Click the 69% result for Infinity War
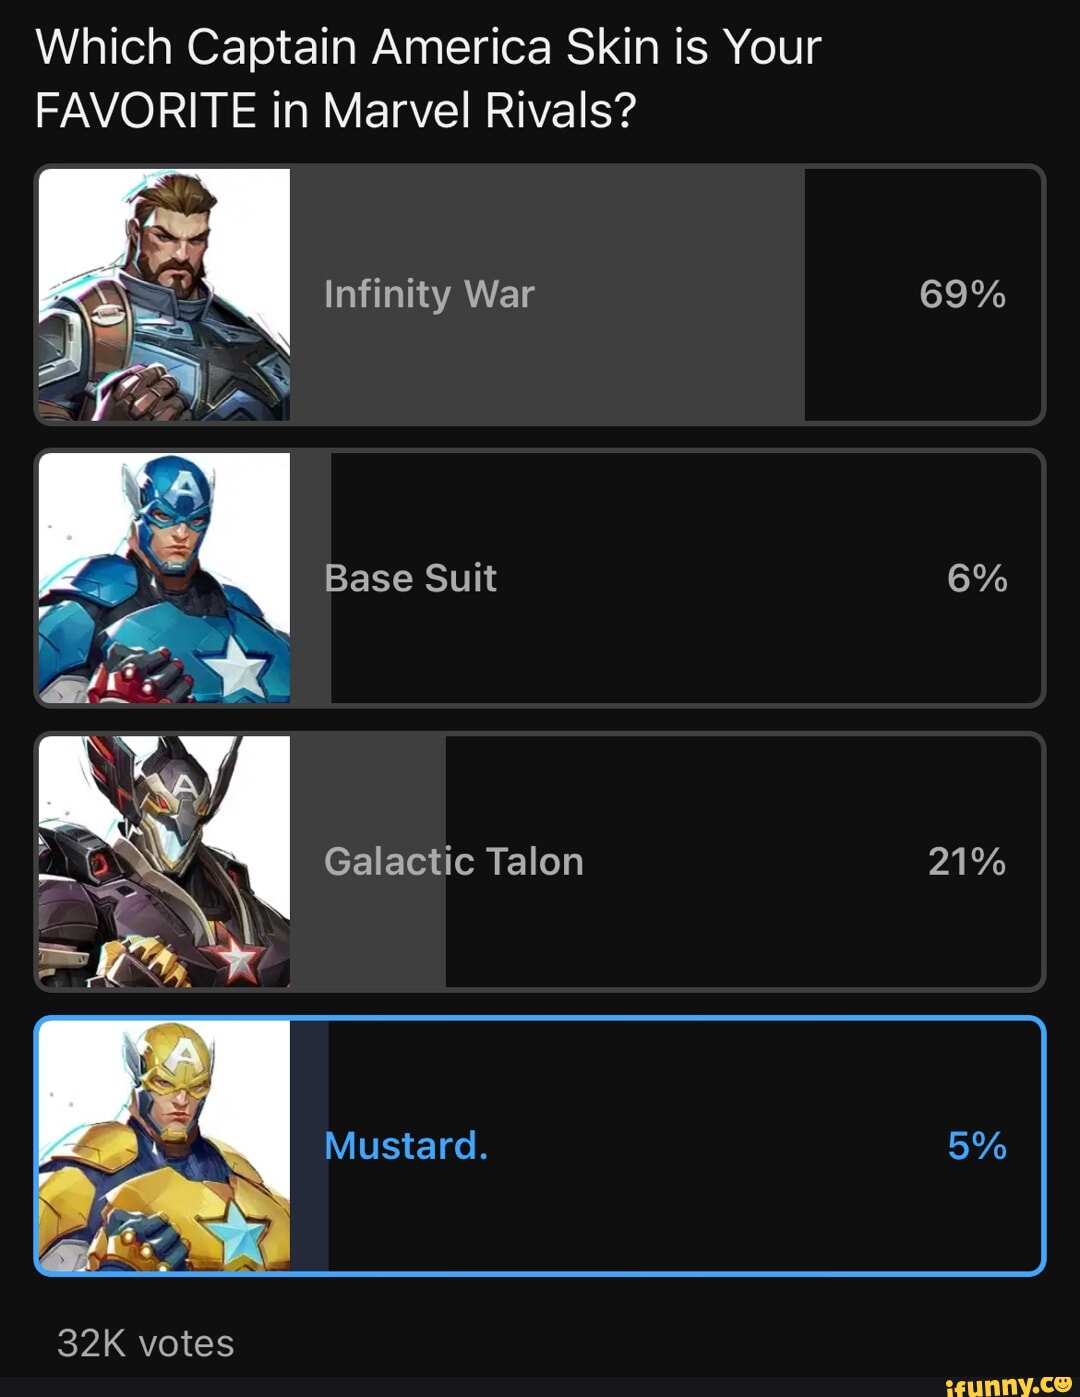 click(x=965, y=293)
